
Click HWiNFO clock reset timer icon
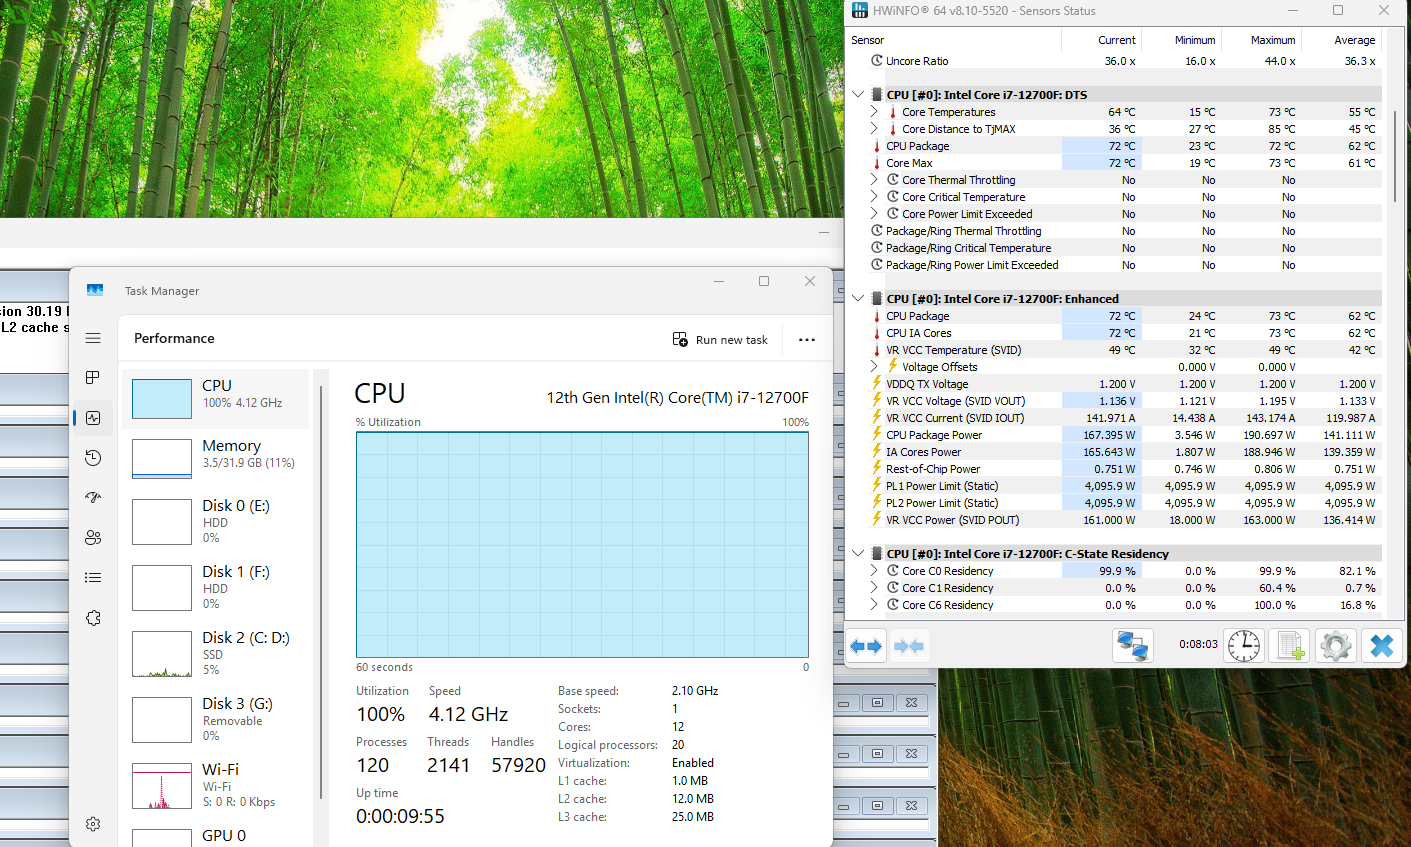1244,646
